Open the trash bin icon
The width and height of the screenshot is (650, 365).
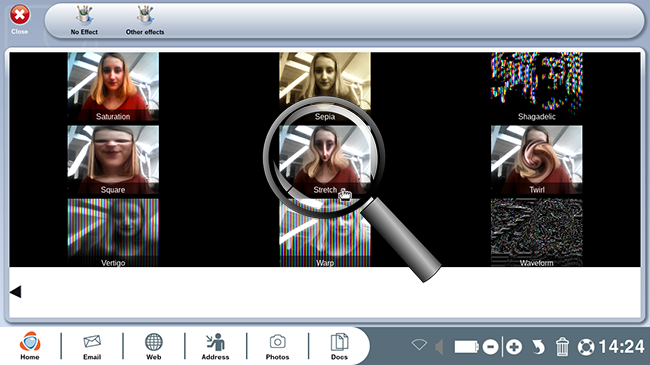click(x=562, y=346)
